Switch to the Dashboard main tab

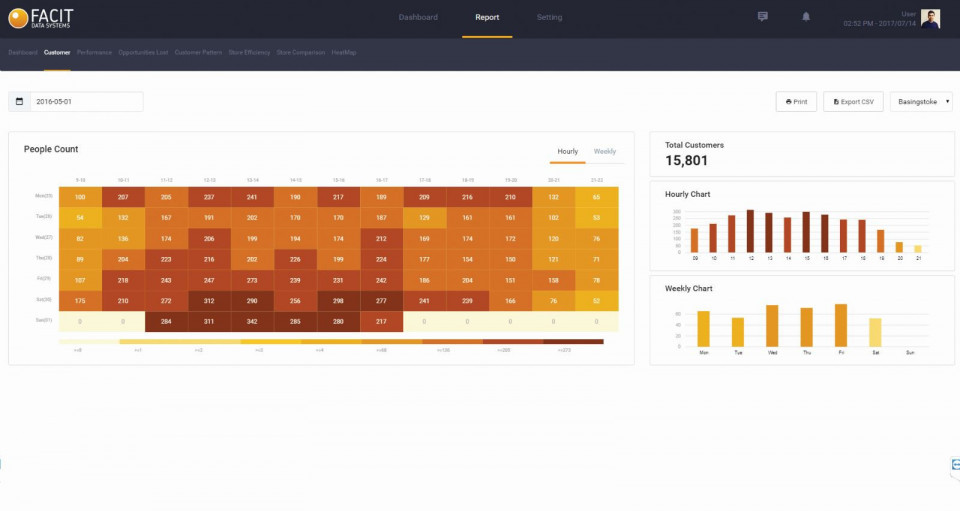coord(418,17)
